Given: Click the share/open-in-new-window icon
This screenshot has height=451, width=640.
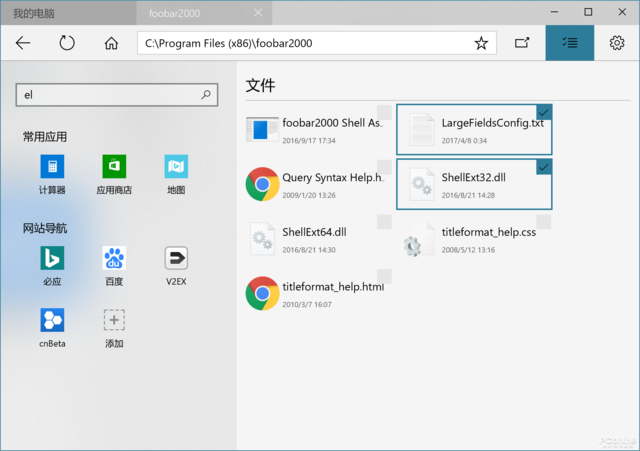Looking at the screenshot, I should pyautogui.click(x=522, y=43).
